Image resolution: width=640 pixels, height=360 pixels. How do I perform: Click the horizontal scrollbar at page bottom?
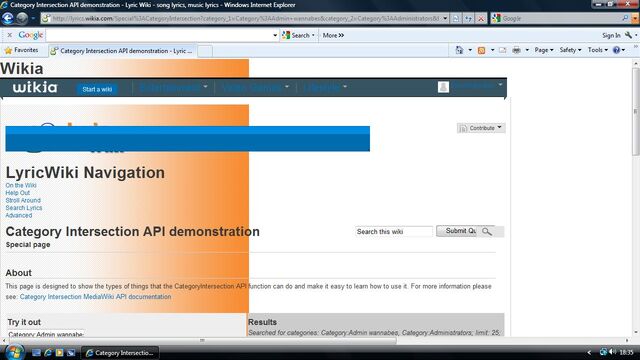[202, 340]
